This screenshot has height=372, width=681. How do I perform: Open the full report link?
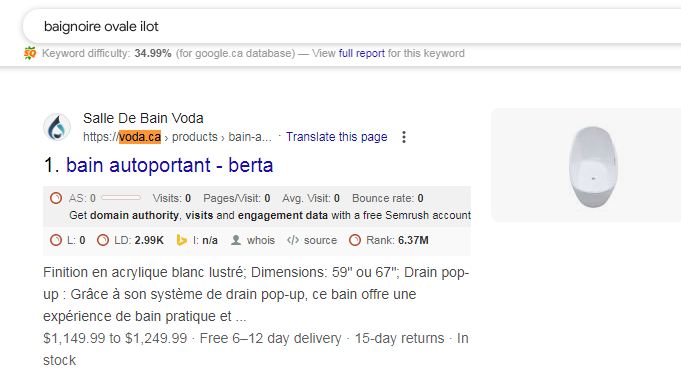click(x=361, y=53)
